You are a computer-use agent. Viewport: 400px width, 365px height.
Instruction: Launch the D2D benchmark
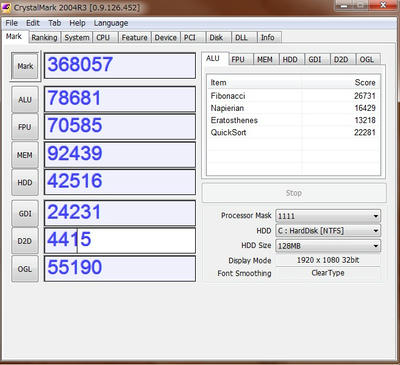[25, 241]
